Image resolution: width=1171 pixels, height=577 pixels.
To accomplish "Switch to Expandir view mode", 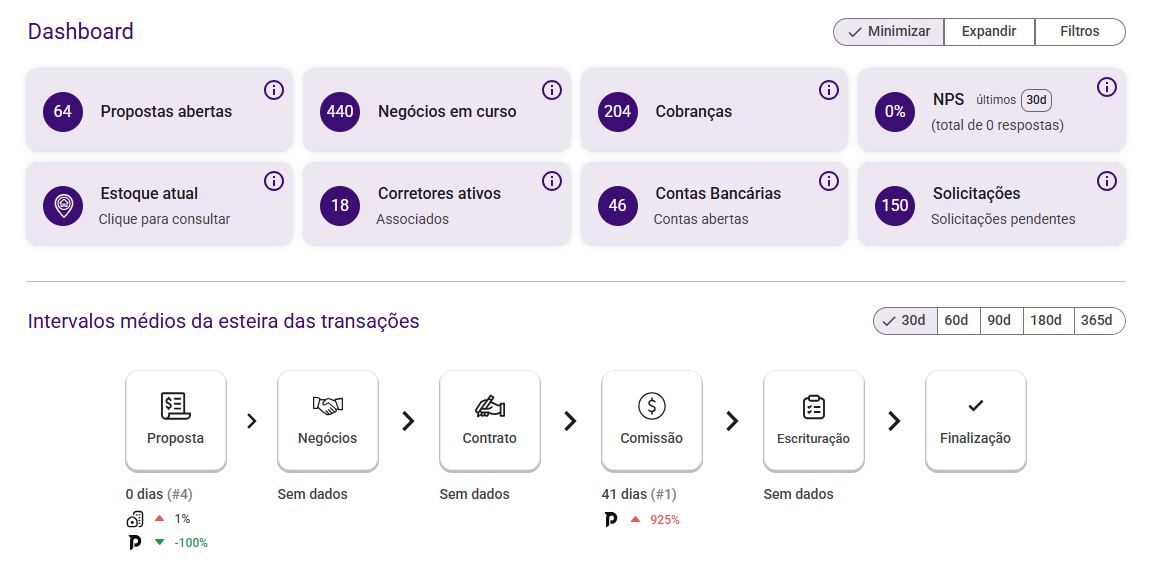I will pos(989,32).
